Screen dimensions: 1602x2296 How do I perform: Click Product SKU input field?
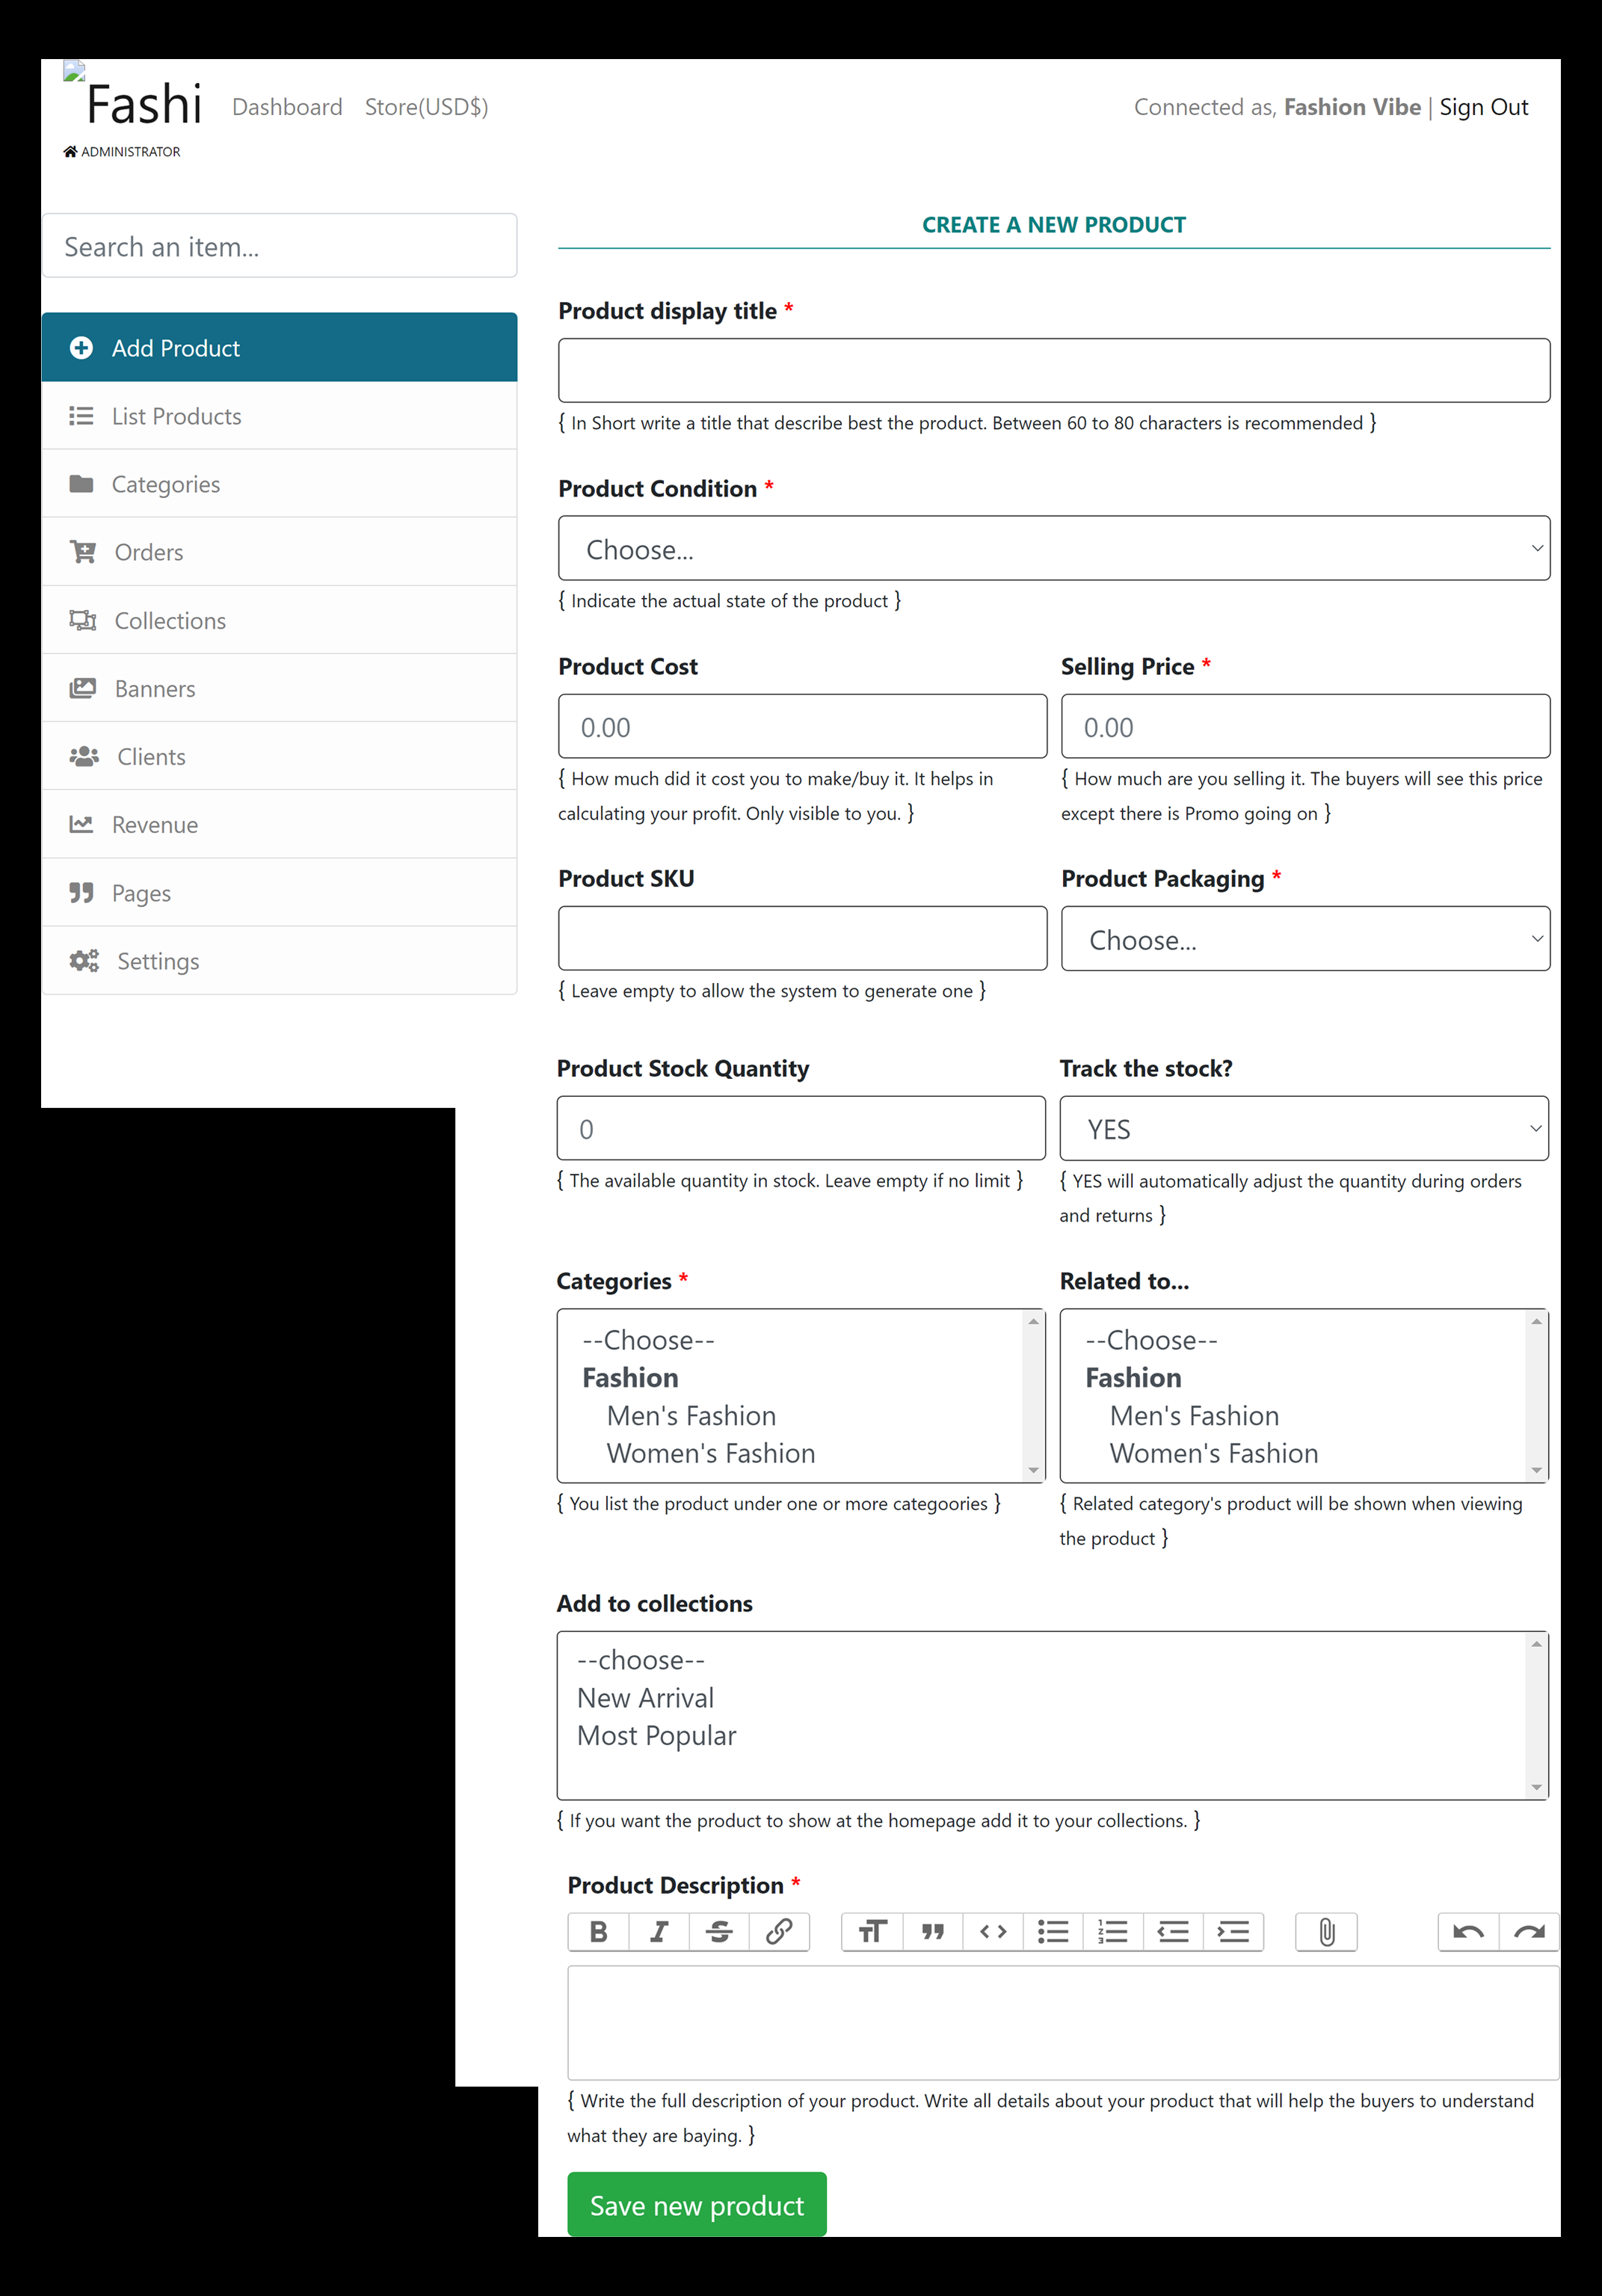pyautogui.click(x=801, y=937)
